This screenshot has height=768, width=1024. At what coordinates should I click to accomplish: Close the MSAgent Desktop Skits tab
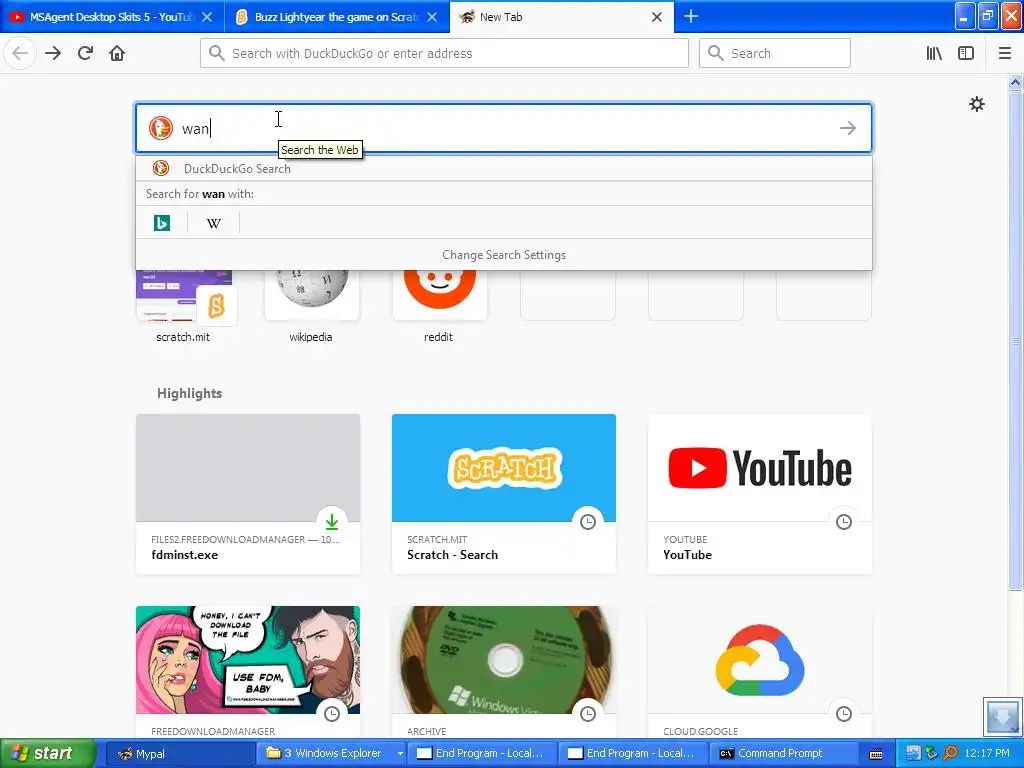click(207, 17)
